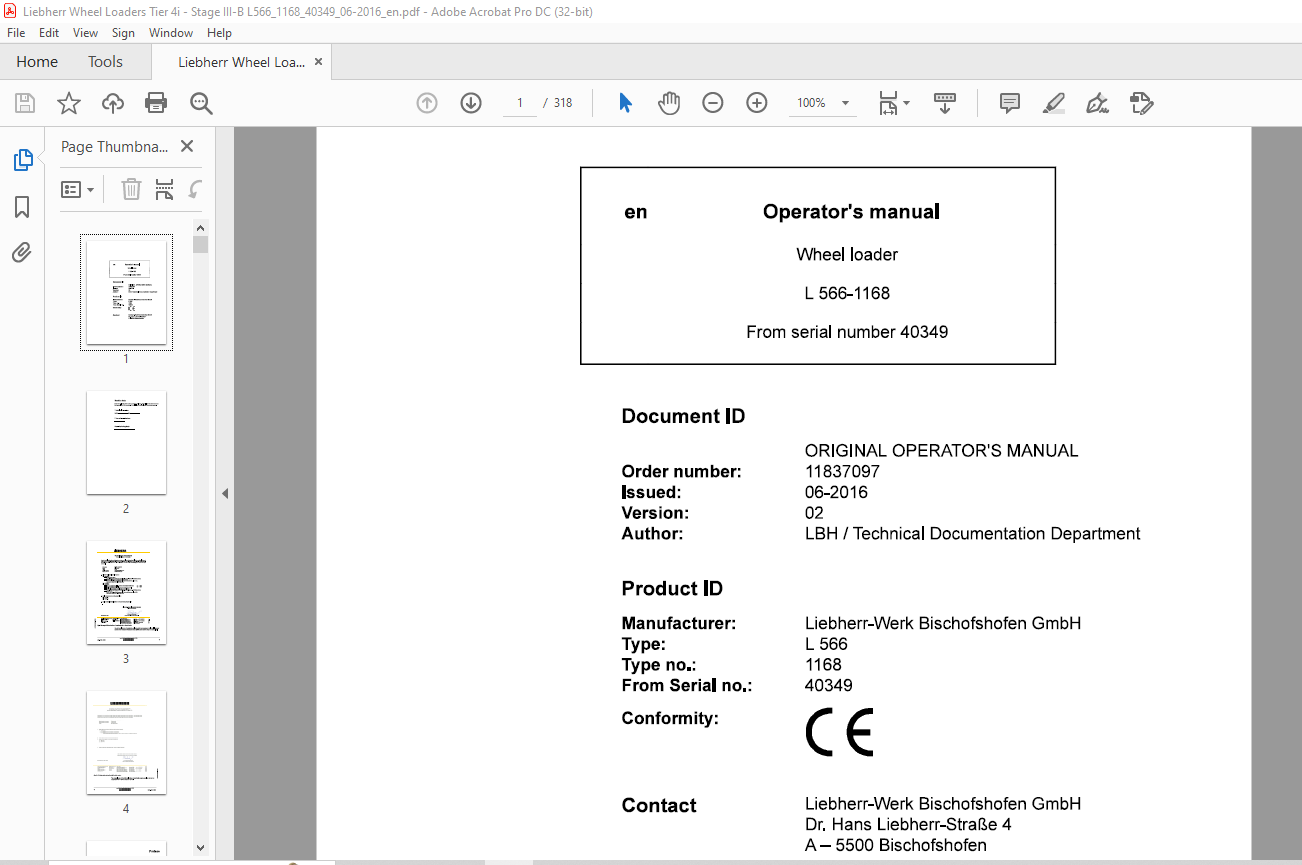Click the delete pages trash icon

(x=131, y=189)
